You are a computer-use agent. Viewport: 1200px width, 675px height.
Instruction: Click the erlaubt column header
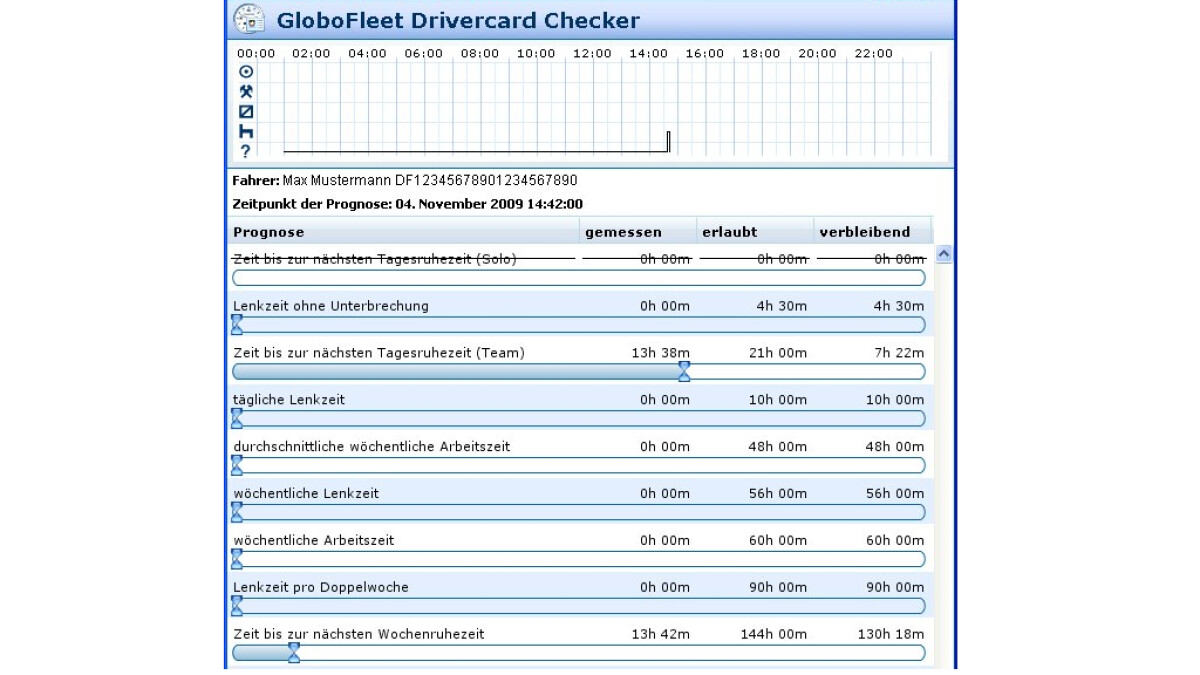pos(756,232)
